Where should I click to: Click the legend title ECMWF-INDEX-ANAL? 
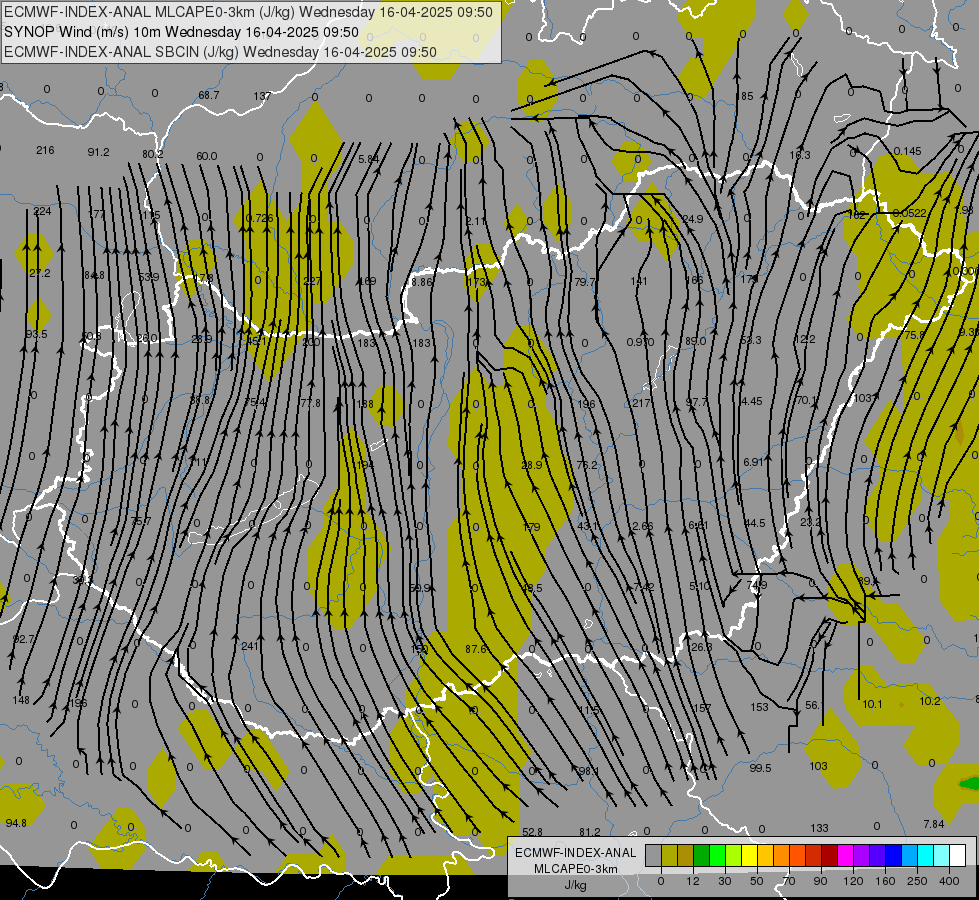click(575, 853)
